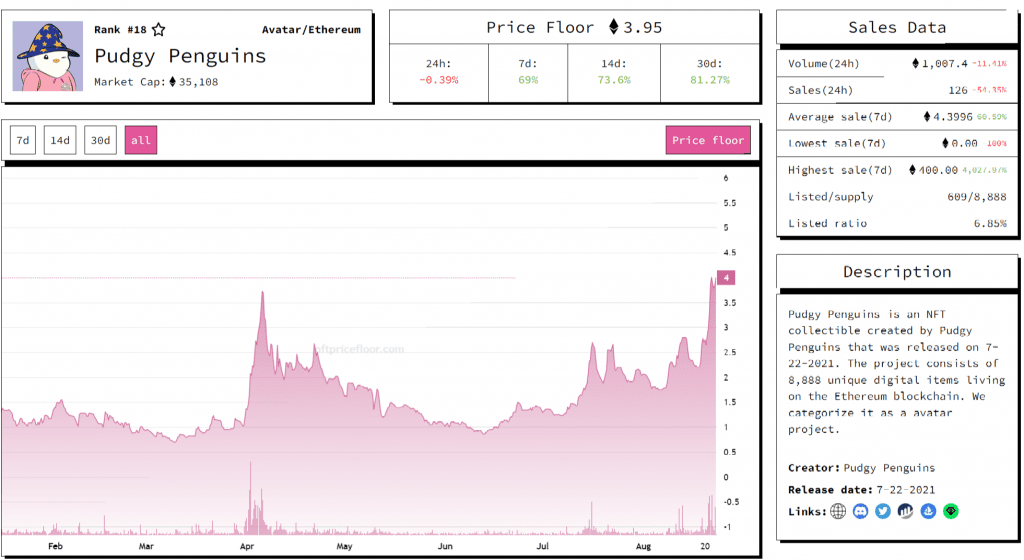The width and height of the screenshot is (1024, 560).
Task: Click the Avatar/Ethereum category label
Action: click(311, 29)
